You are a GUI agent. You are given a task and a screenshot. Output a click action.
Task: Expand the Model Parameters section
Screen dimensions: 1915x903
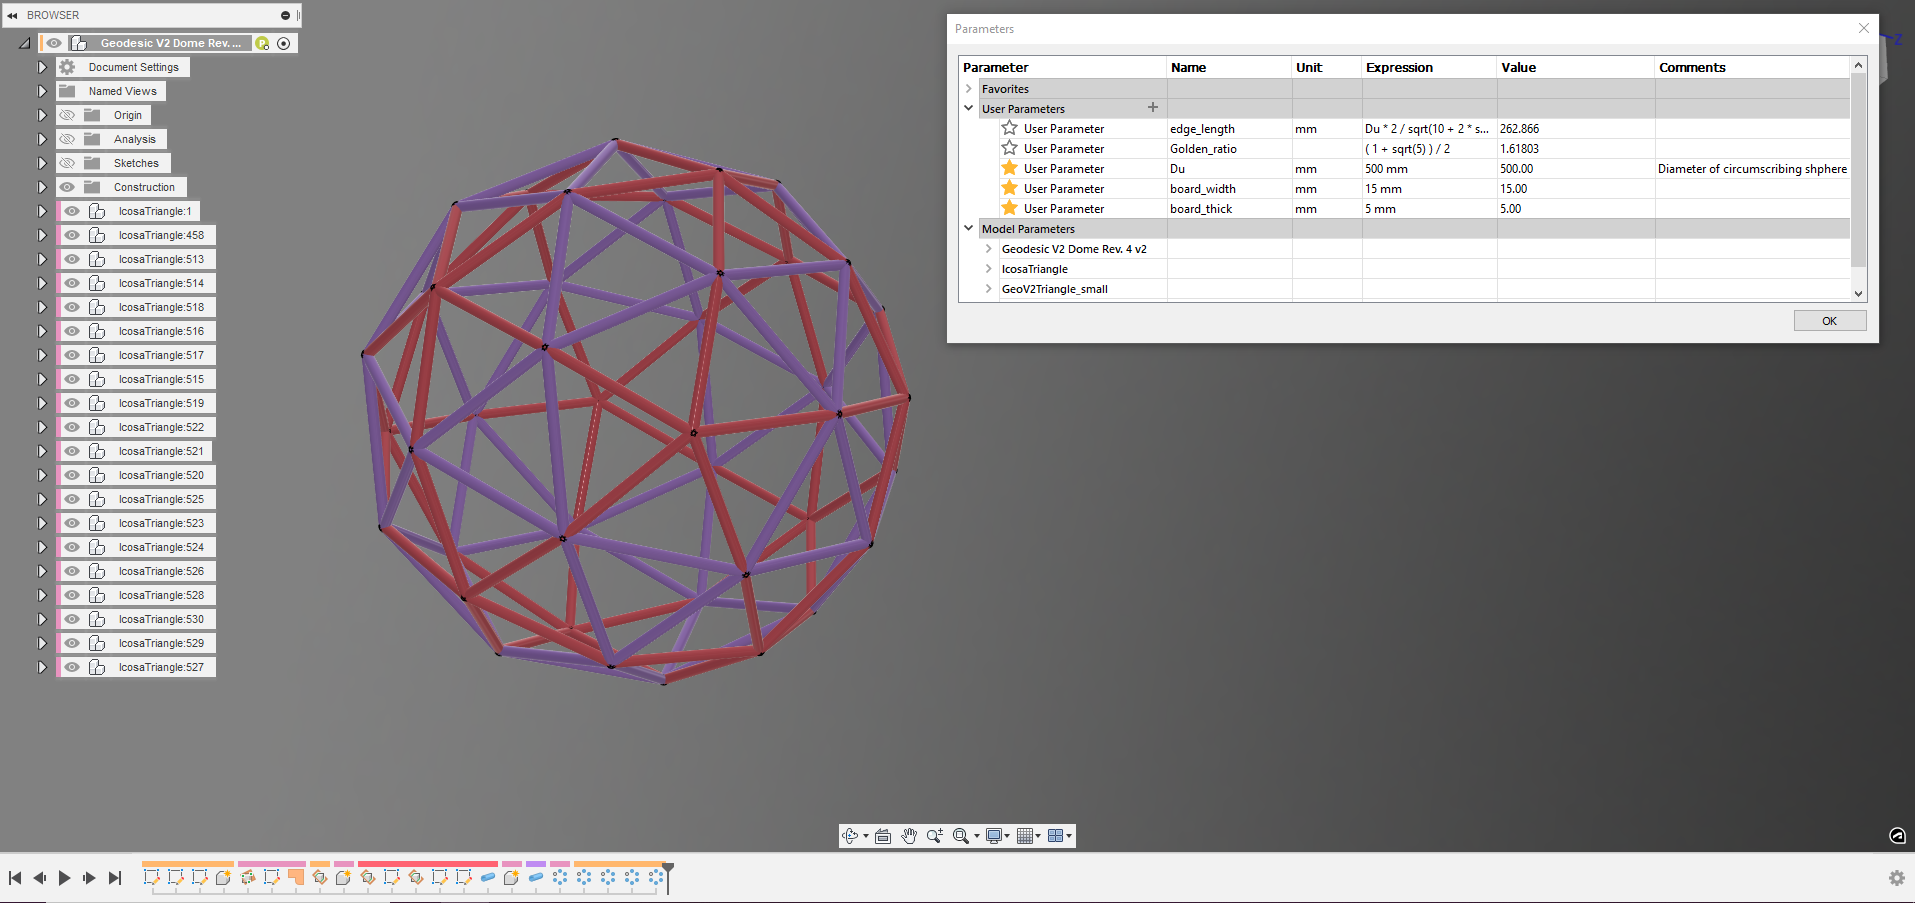coord(968,228)
